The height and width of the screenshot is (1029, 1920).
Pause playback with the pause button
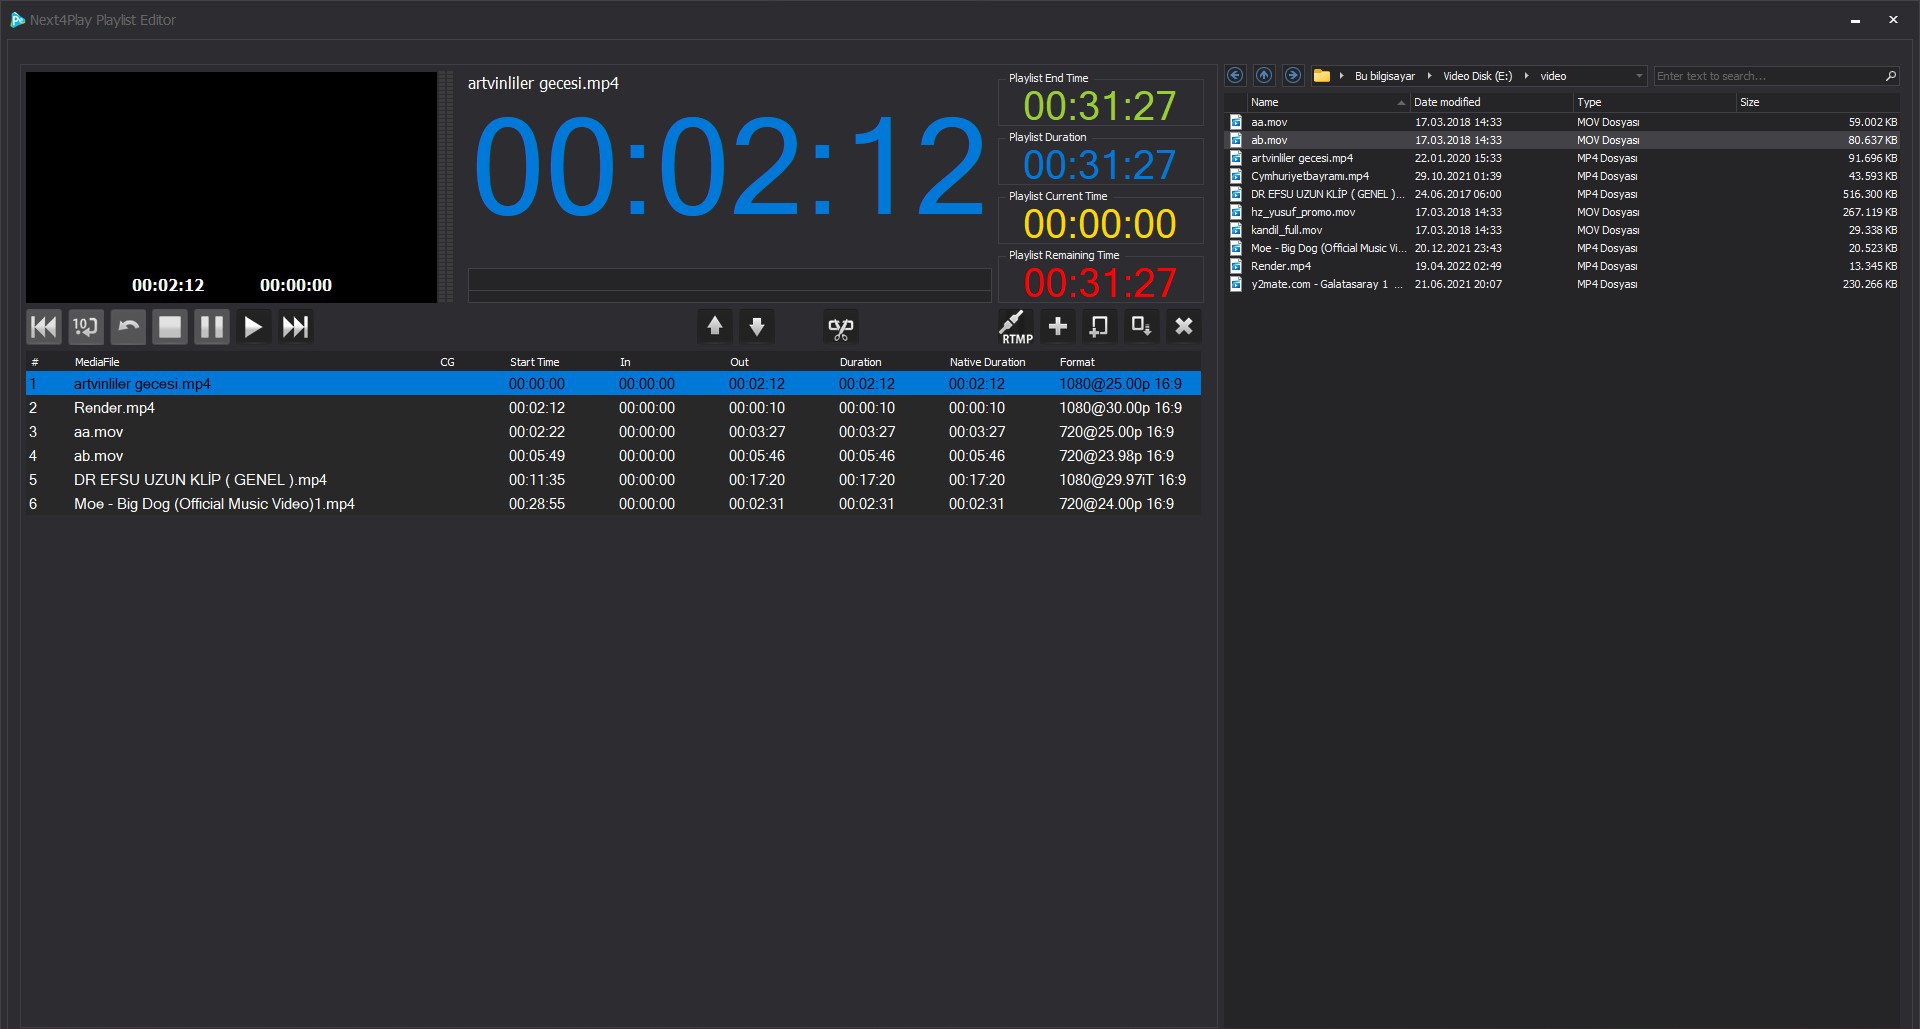pos(211,327)
